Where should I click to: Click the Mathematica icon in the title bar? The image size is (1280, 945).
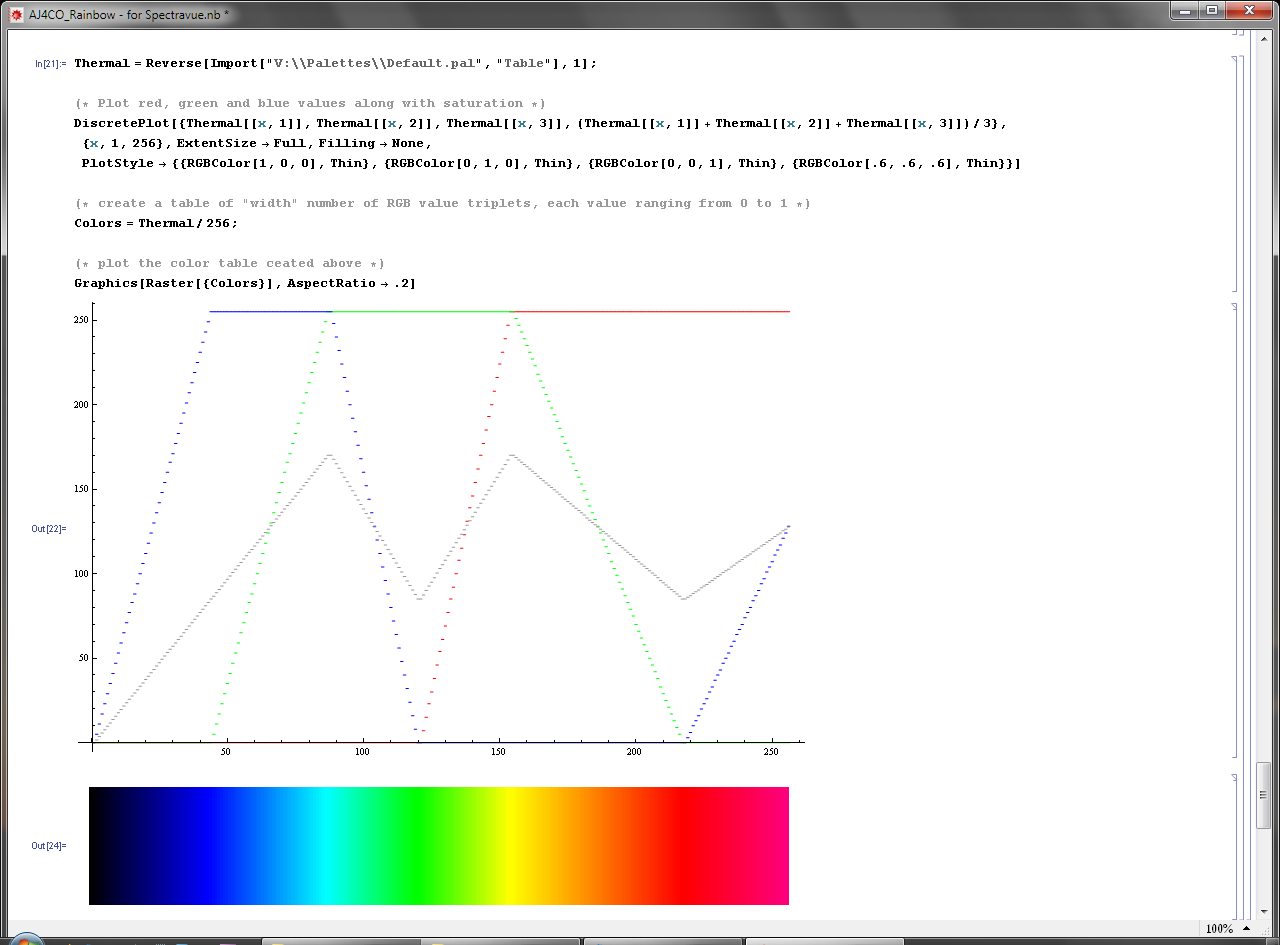[16, 15]
